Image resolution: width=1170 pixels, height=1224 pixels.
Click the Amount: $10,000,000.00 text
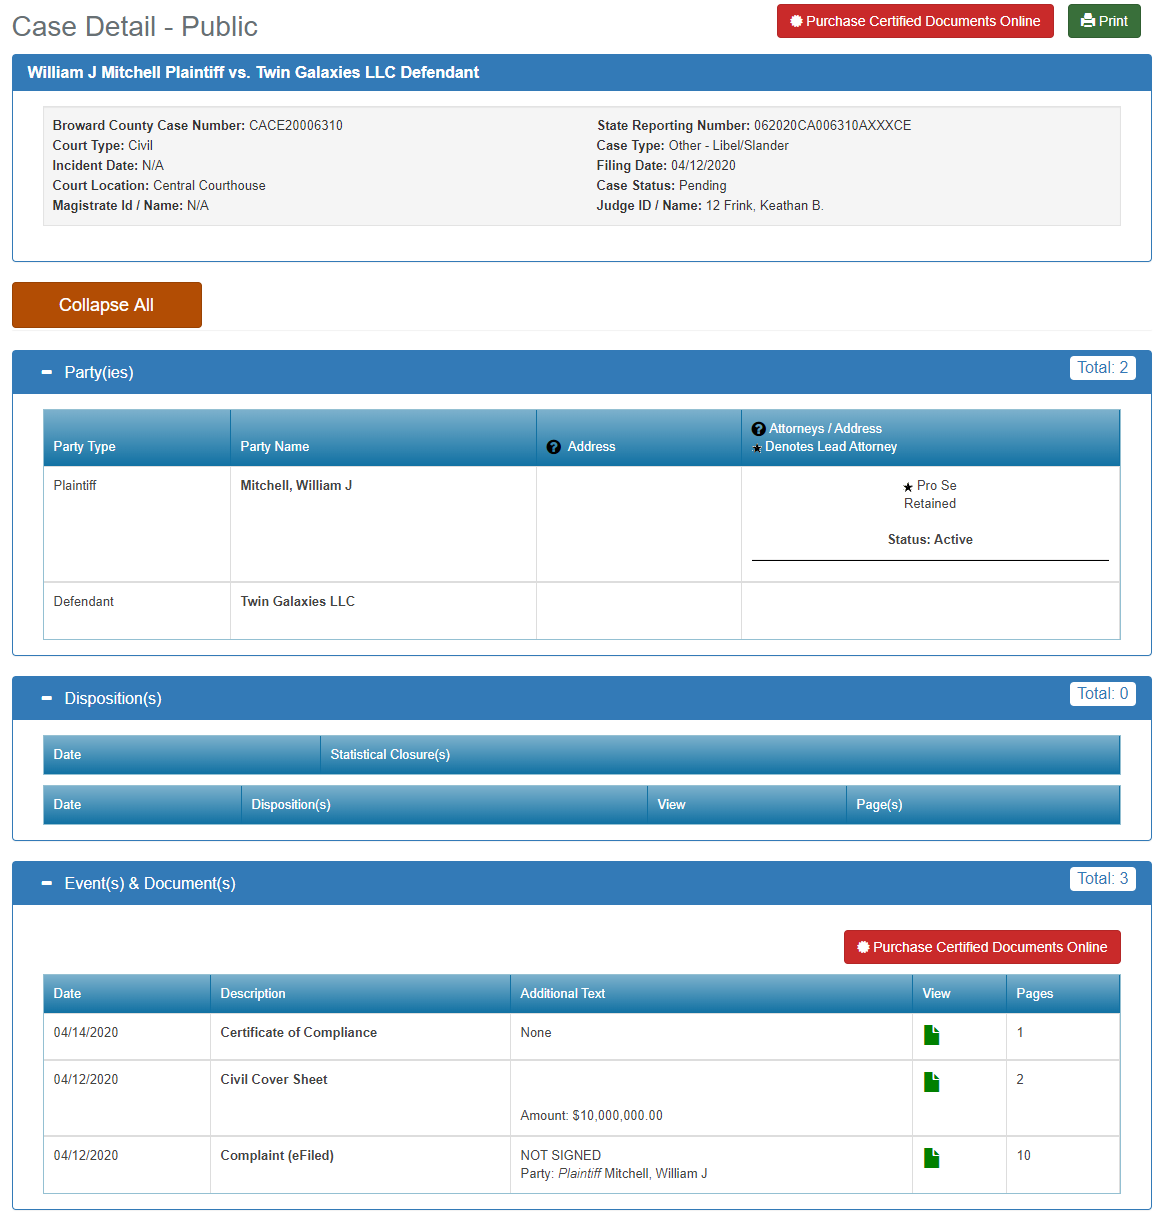tap(591, 1116)
